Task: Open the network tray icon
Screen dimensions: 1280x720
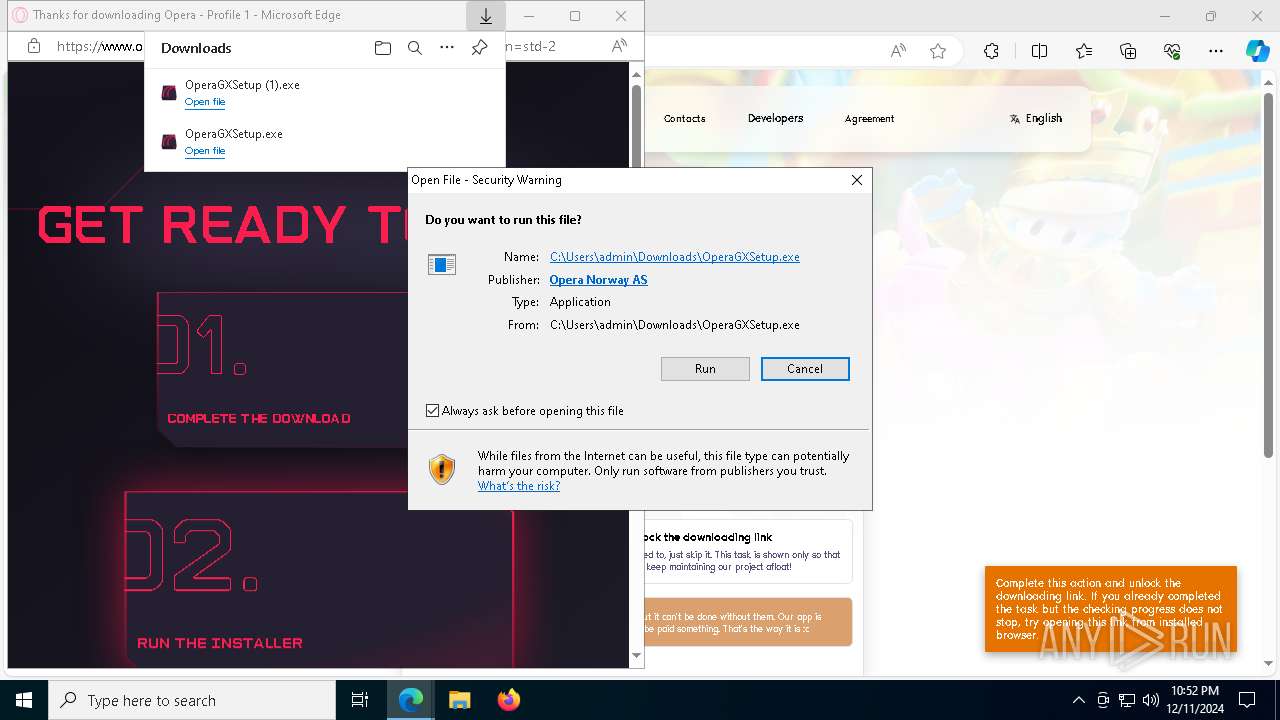Action: (1127, 700)
